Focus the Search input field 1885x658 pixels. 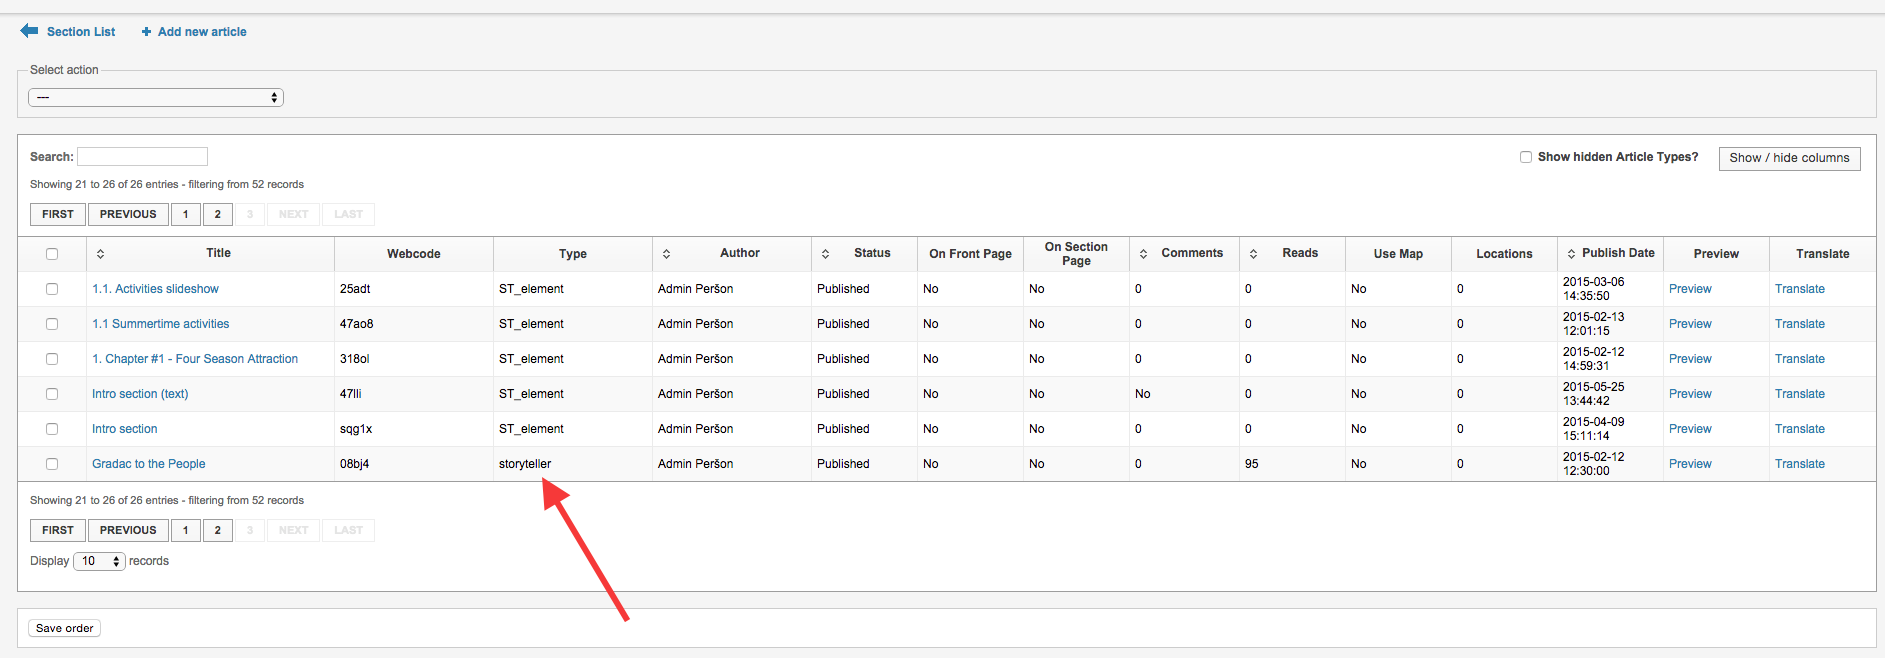pos(142,157)
